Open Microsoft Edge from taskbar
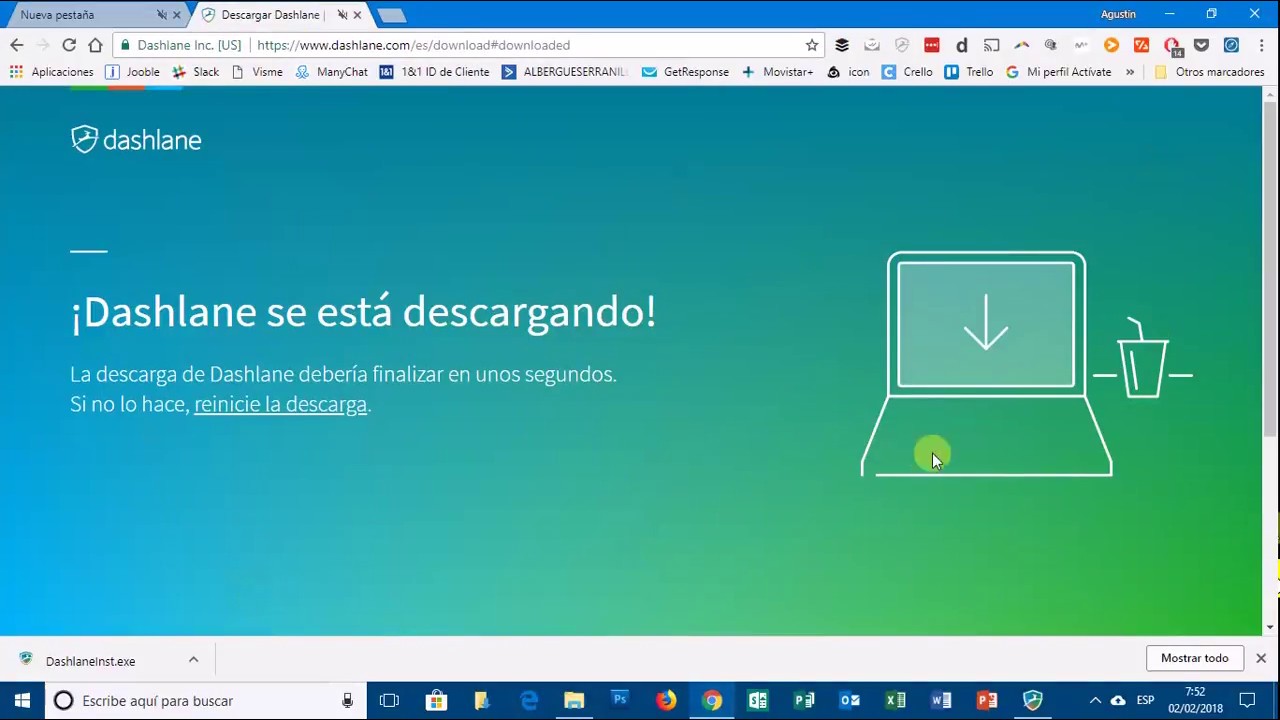This screenshot has width=1280, height=720. click(528, 701)
